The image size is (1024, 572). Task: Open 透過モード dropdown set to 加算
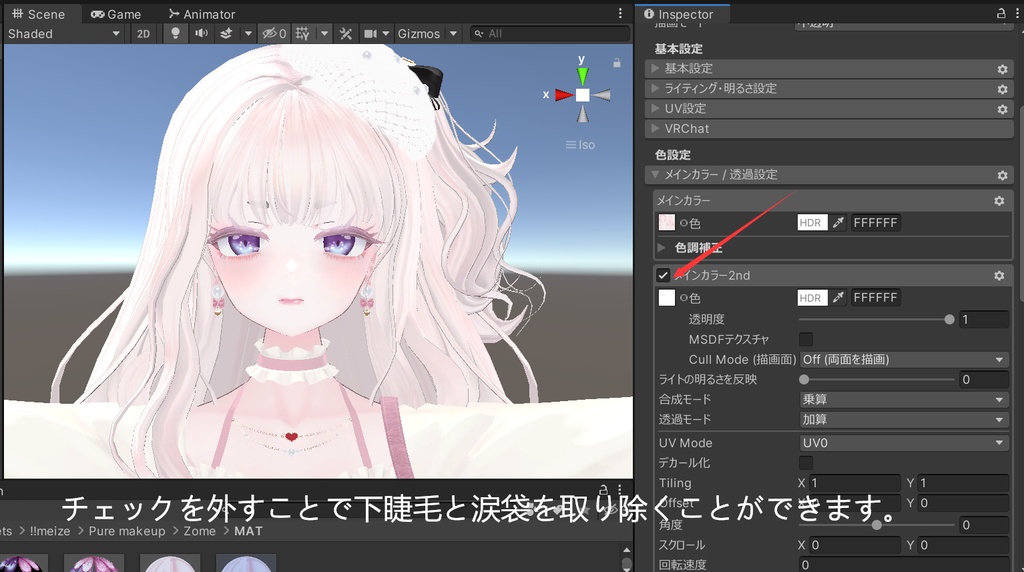904,419
